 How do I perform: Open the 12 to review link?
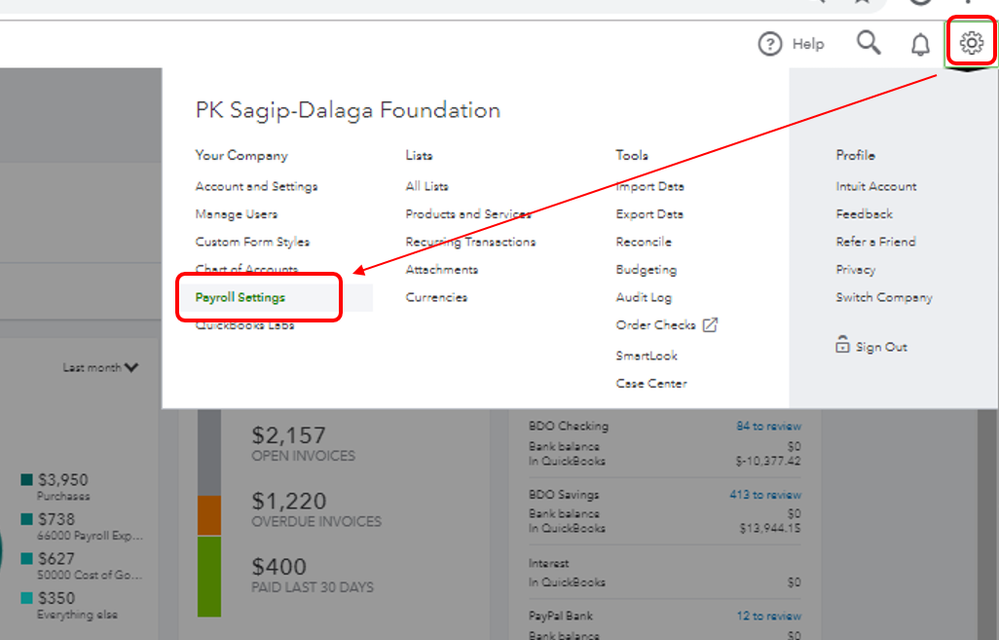click(x=768, y=616)
